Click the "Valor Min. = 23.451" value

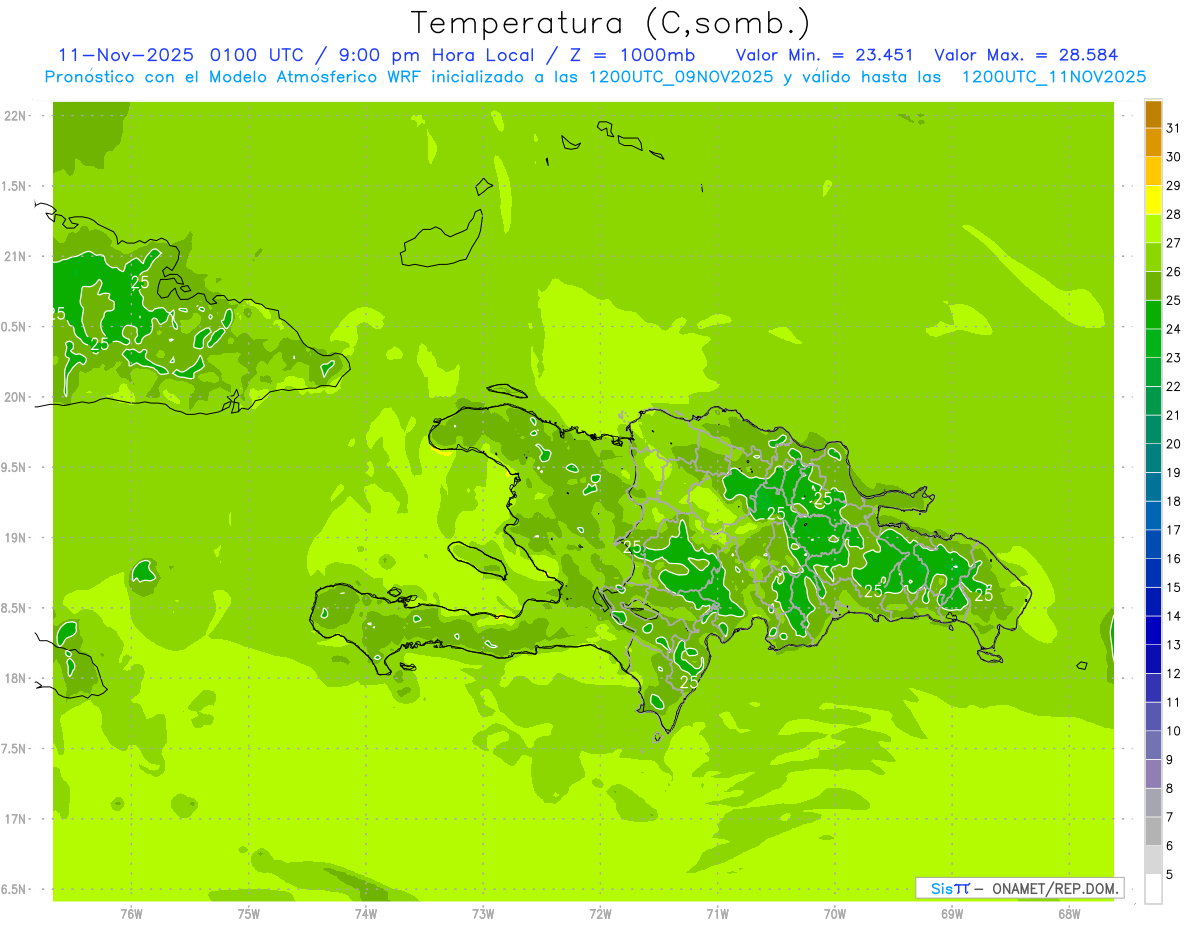click(x=824, y=55)
